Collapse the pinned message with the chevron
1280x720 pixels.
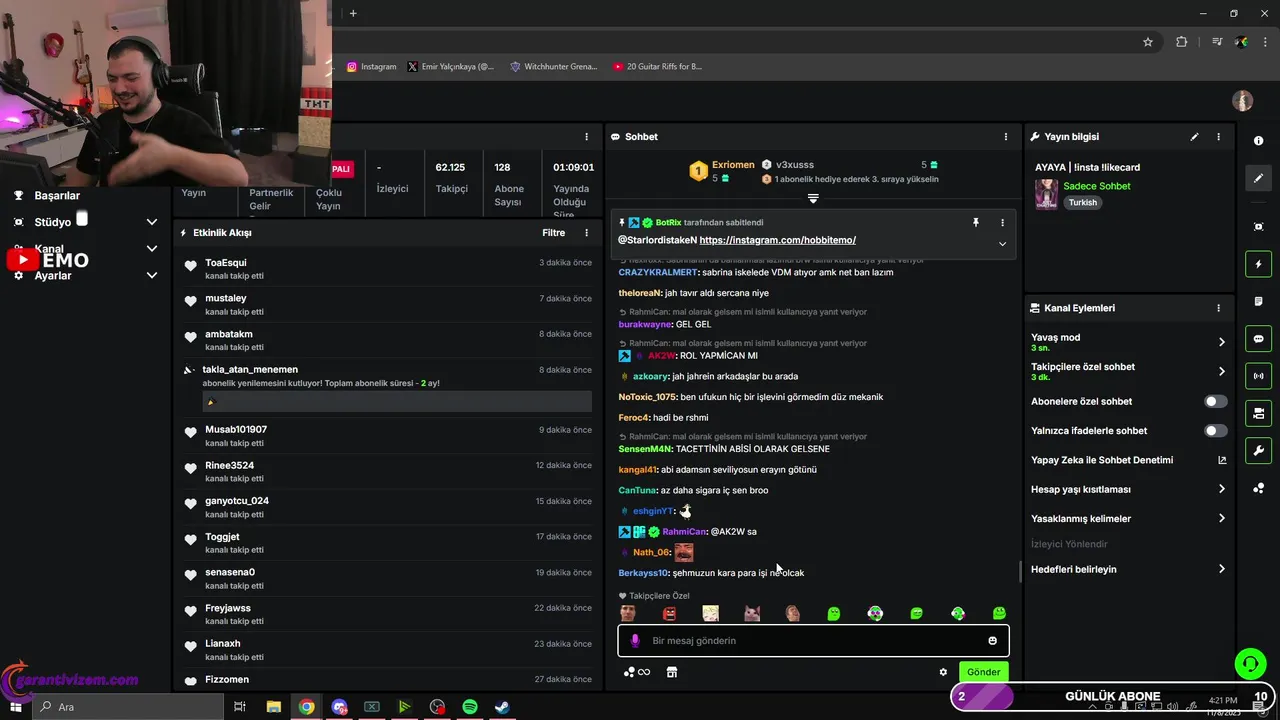coord(1002,244)
